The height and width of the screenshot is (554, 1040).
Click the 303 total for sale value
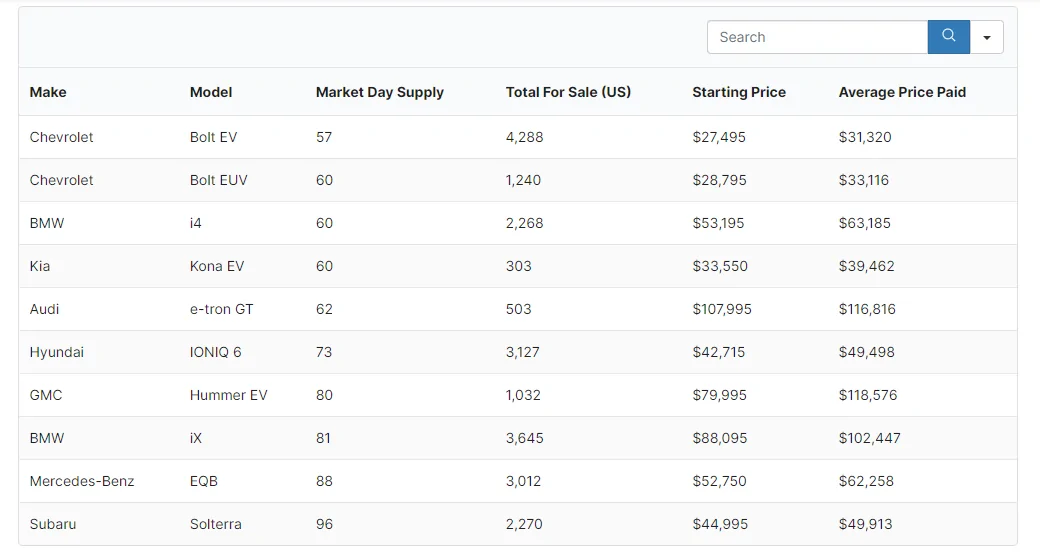point(519,266)
